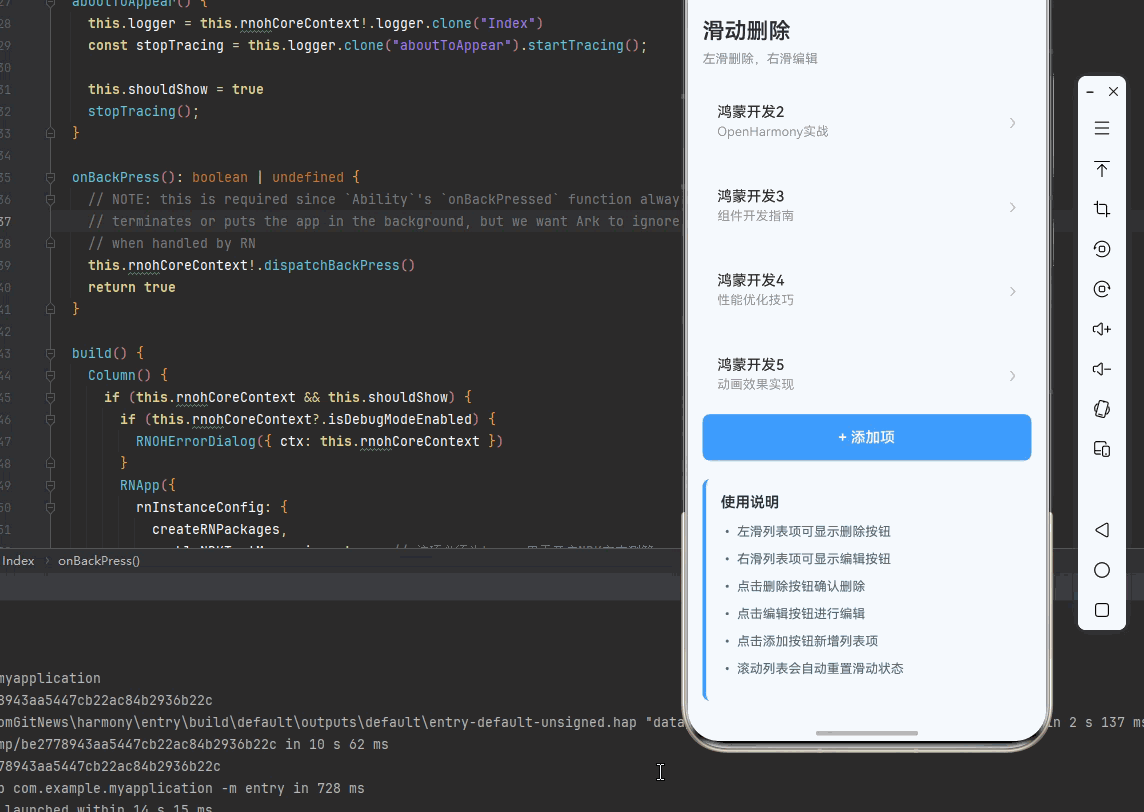Collapse the build() method fold marker
The width and height of the screenshot is (1144, 812).
click(50, 353)
